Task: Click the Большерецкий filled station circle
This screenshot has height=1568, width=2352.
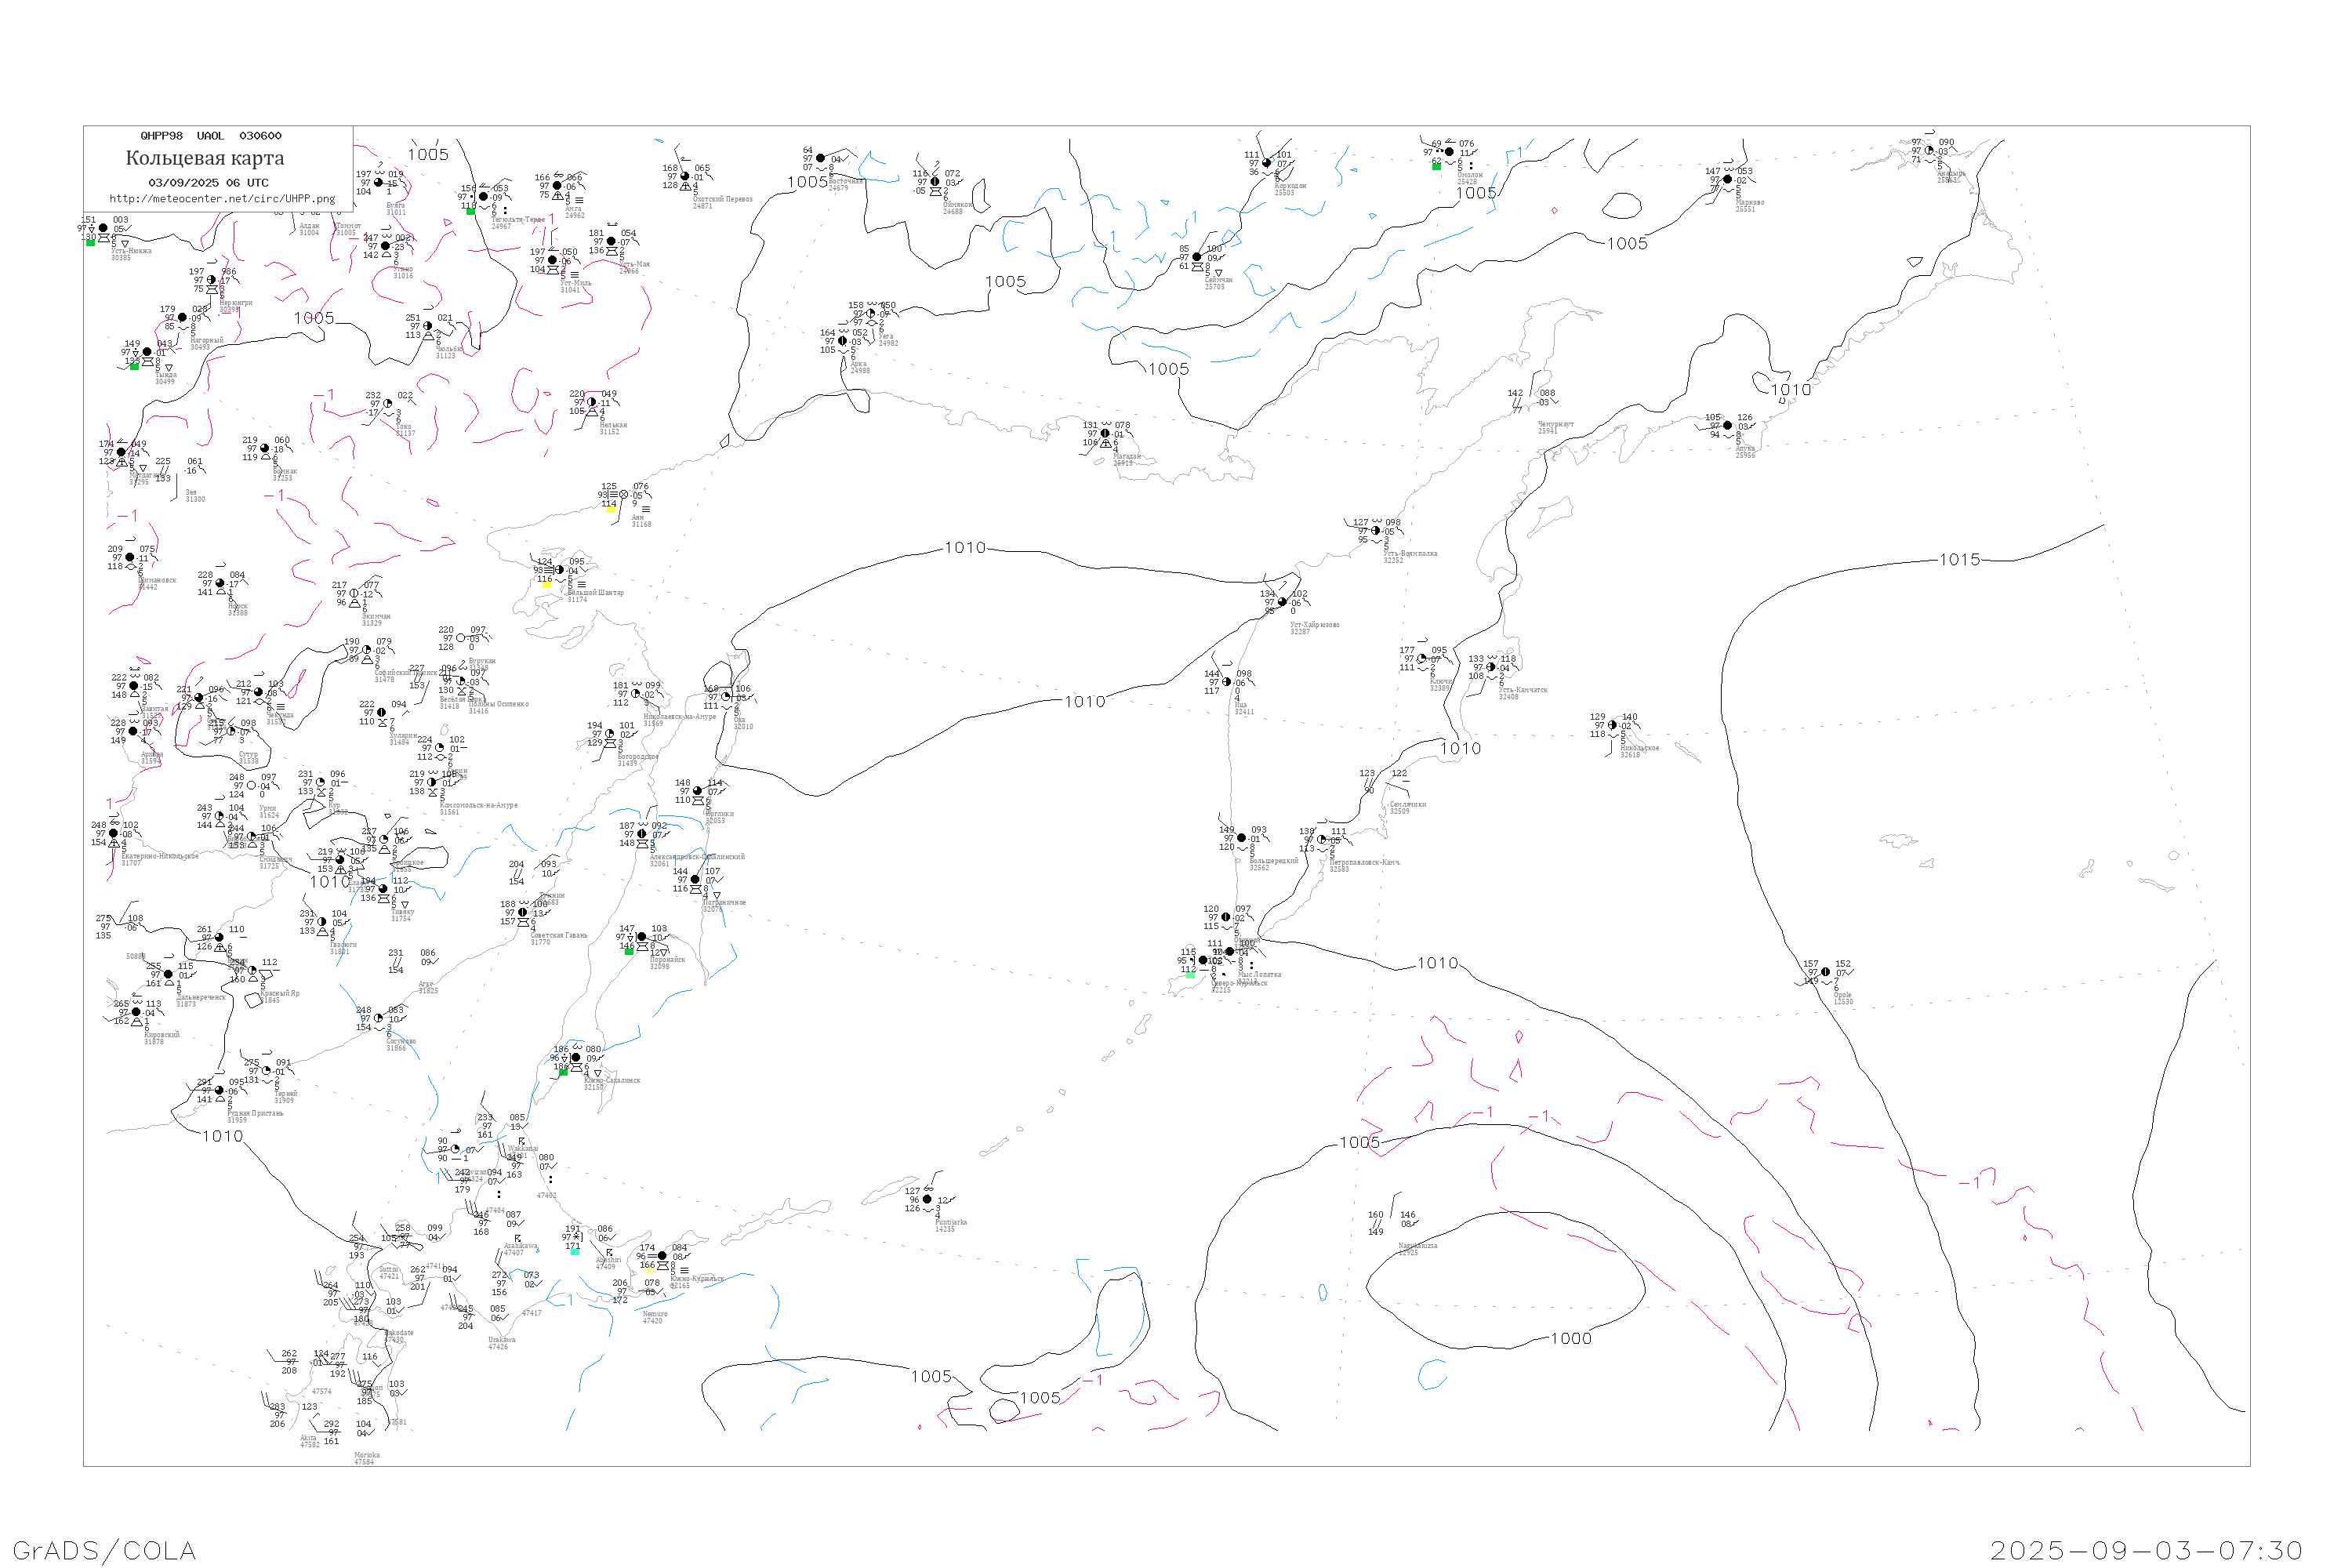Action: 1241,838
